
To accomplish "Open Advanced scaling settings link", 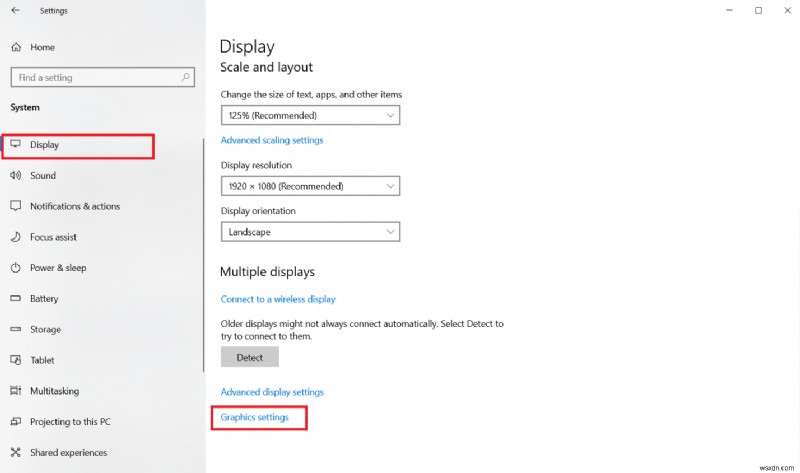I will (x=272, y=140).
